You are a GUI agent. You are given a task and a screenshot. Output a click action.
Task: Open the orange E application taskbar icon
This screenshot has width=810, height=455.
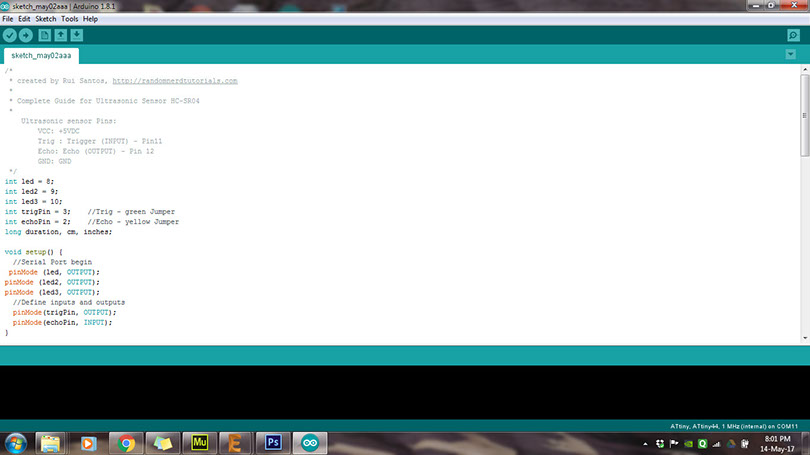235,444
